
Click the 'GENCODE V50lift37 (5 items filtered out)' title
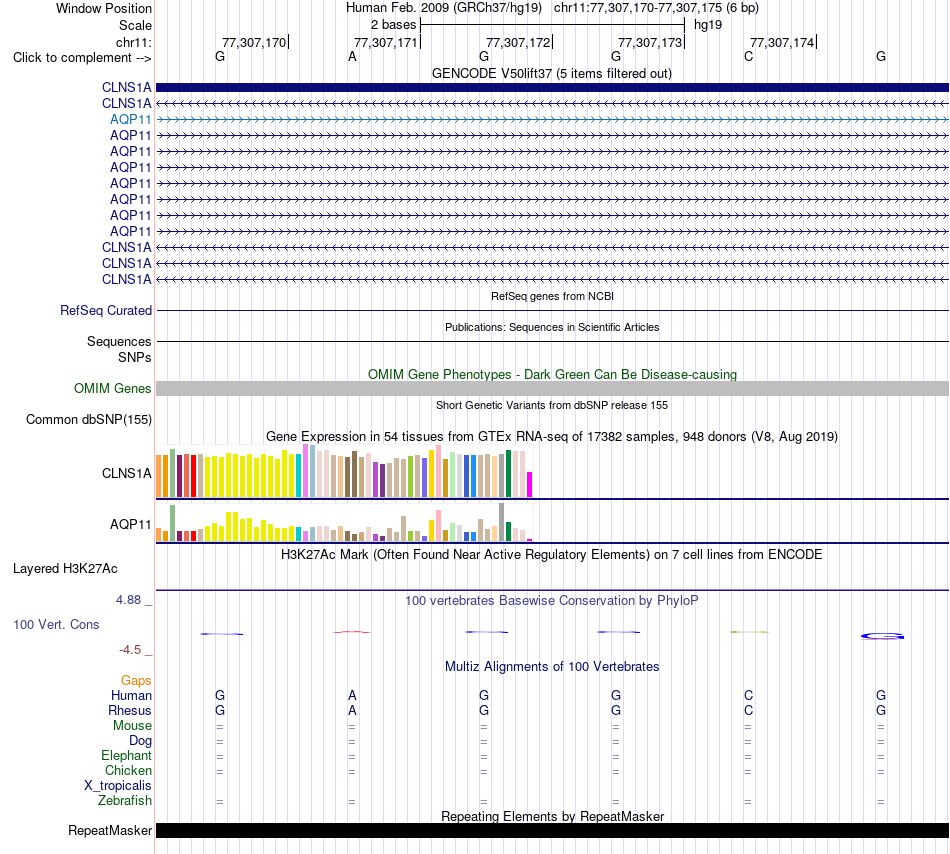551,73
